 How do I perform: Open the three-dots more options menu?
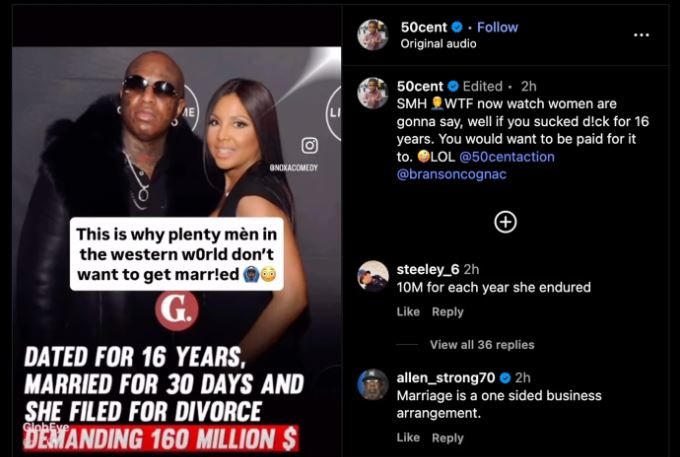click(641, 35)
